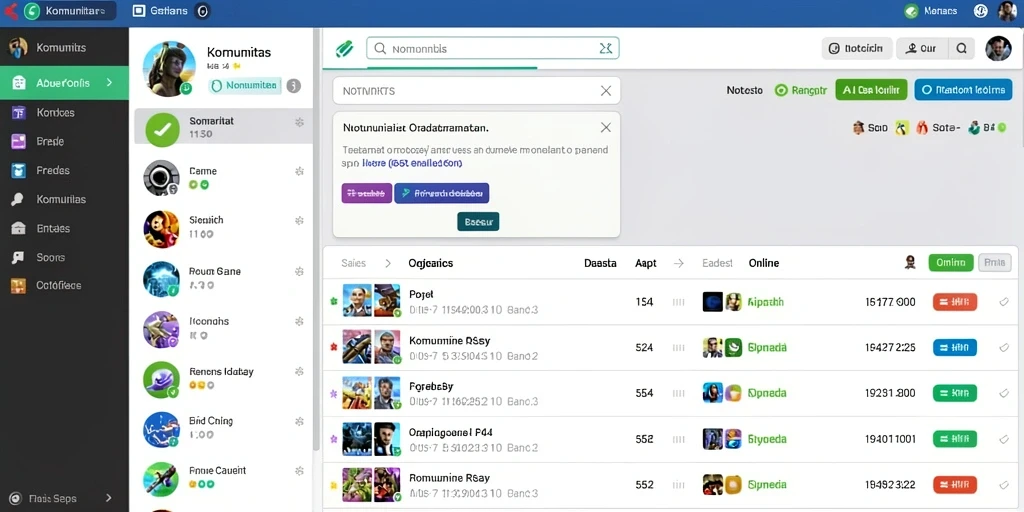Click the Sooro sidebar icon
The width and height of the screenshot is (1024, 512).
point(18,257)
